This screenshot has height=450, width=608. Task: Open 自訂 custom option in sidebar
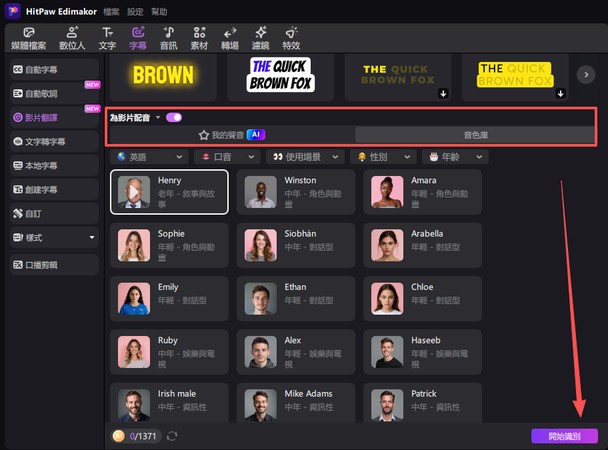coord(54,214)
